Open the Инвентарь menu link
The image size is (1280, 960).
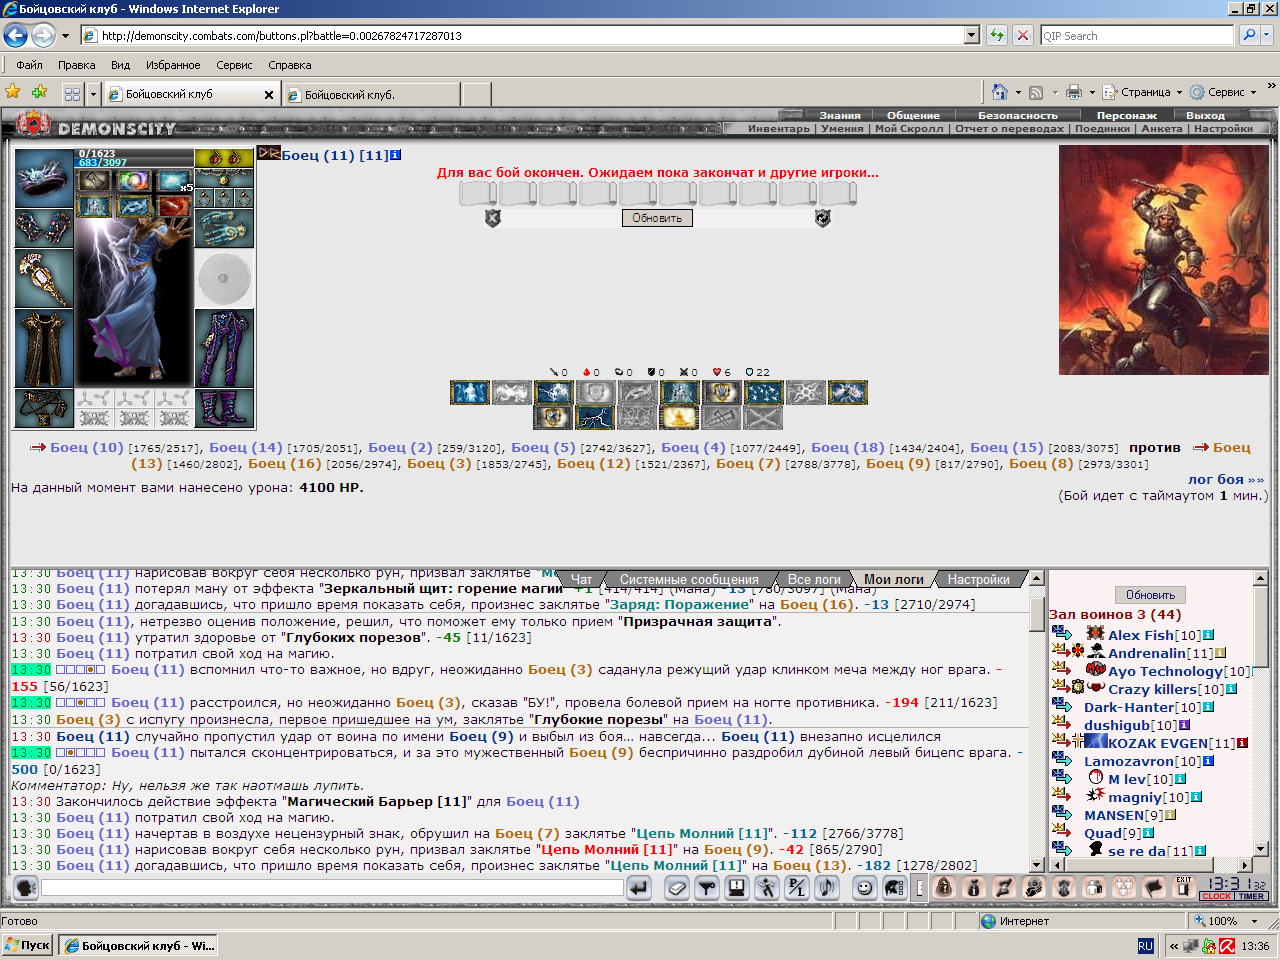click(779, 128)
